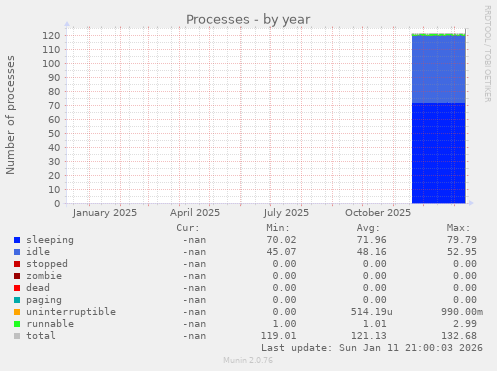Viewport: 497px width, 371px height.
Task: Click the 'Cur:' column header
Action: pyautogui.click(x=188, y=228)
